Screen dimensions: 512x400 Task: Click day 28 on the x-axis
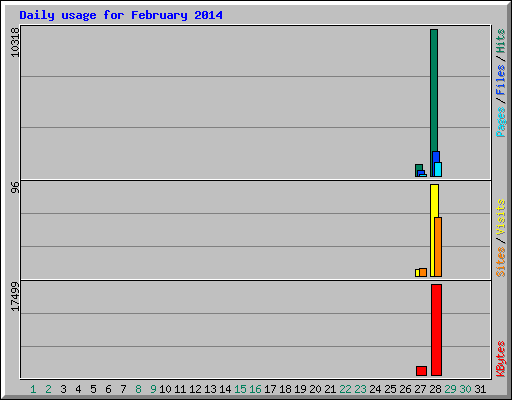(435, 389)
